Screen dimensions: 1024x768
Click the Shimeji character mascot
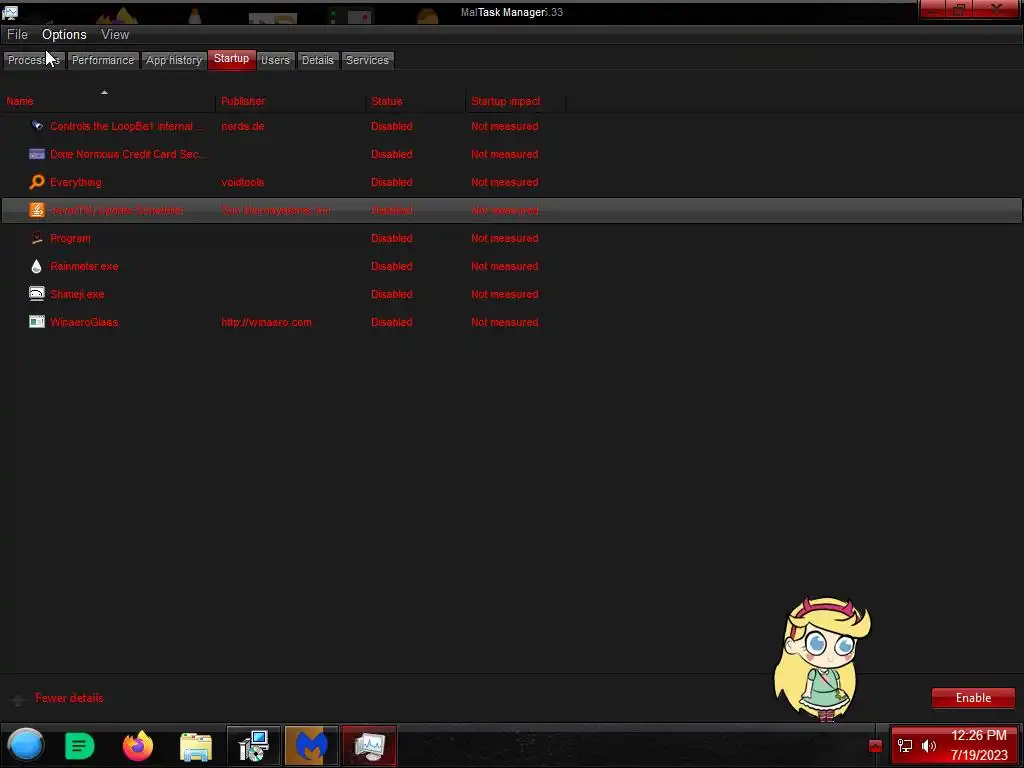822,658
